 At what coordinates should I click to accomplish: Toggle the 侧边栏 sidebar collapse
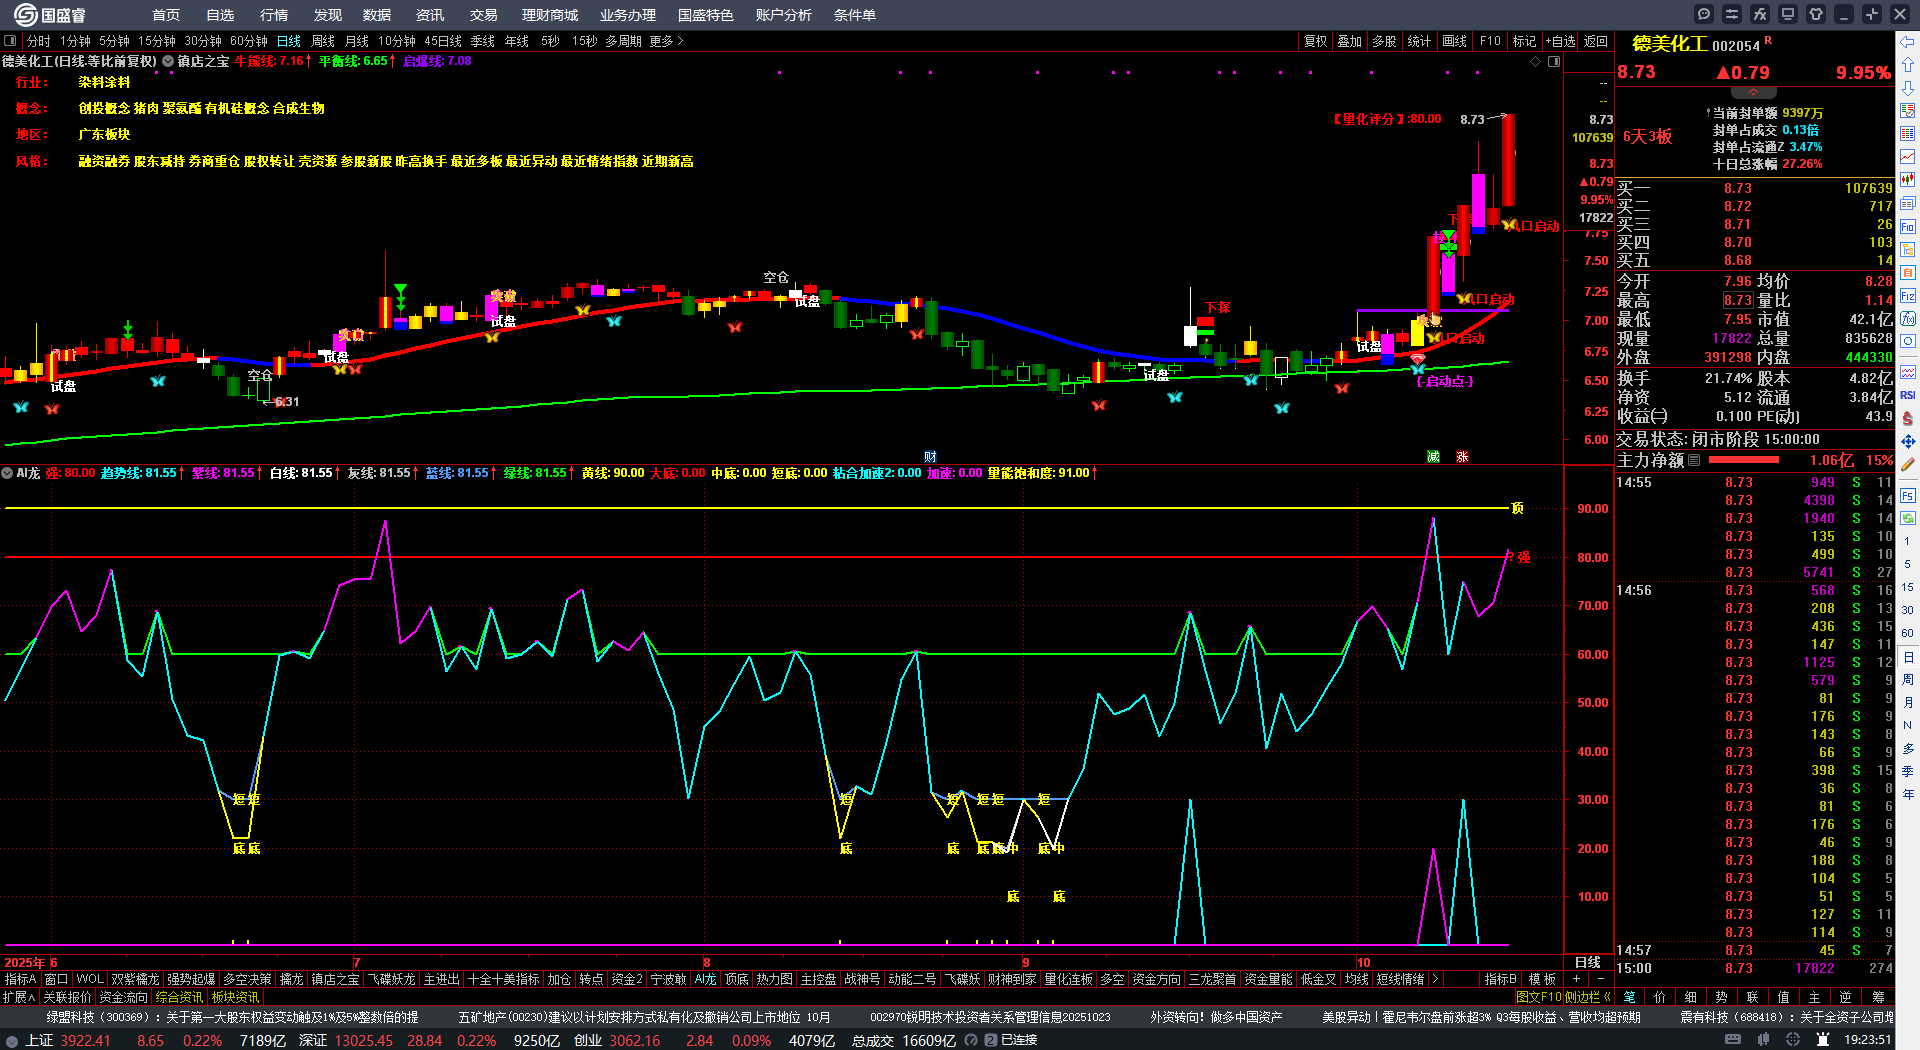[1588, 996]
